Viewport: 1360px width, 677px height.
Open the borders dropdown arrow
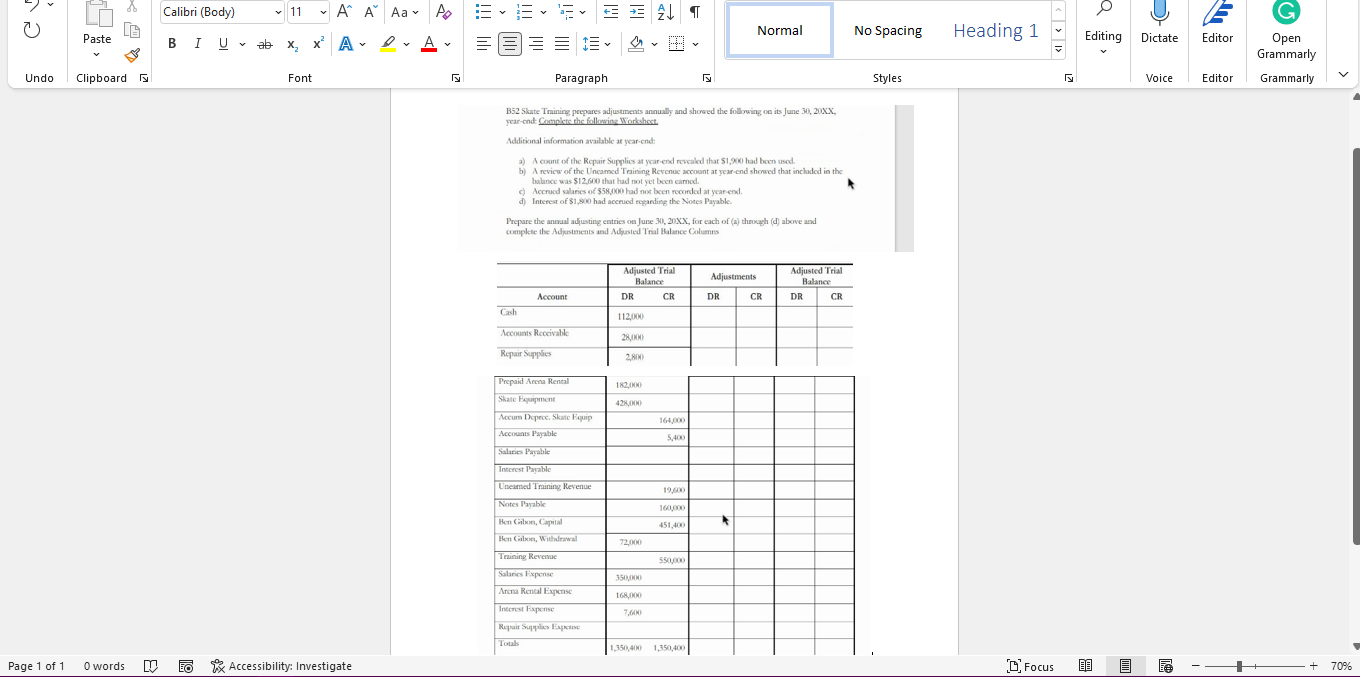point(695,44)
